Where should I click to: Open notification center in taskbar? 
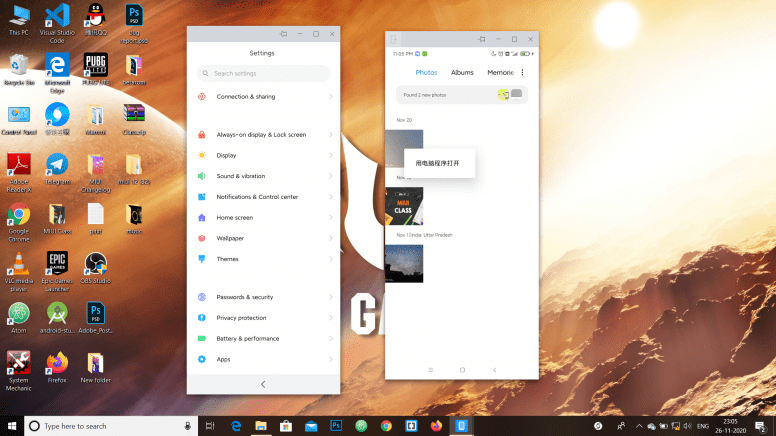point(761,426)
